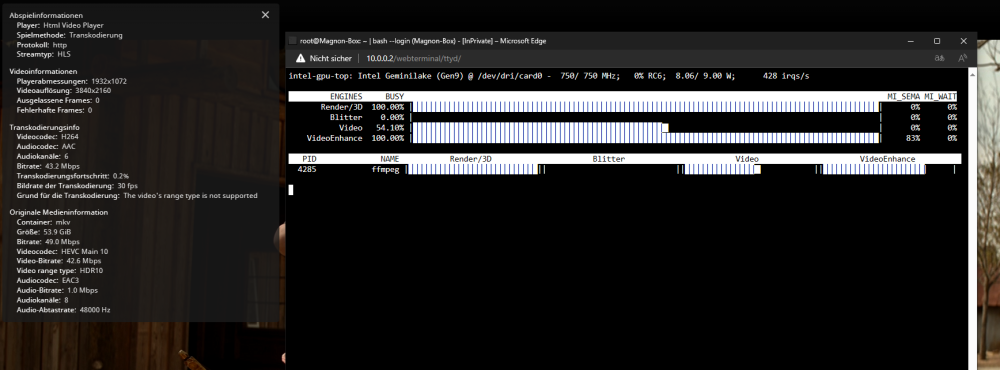Click the 'Bitrate: 49.0 Mbps' line

[48, 242]
